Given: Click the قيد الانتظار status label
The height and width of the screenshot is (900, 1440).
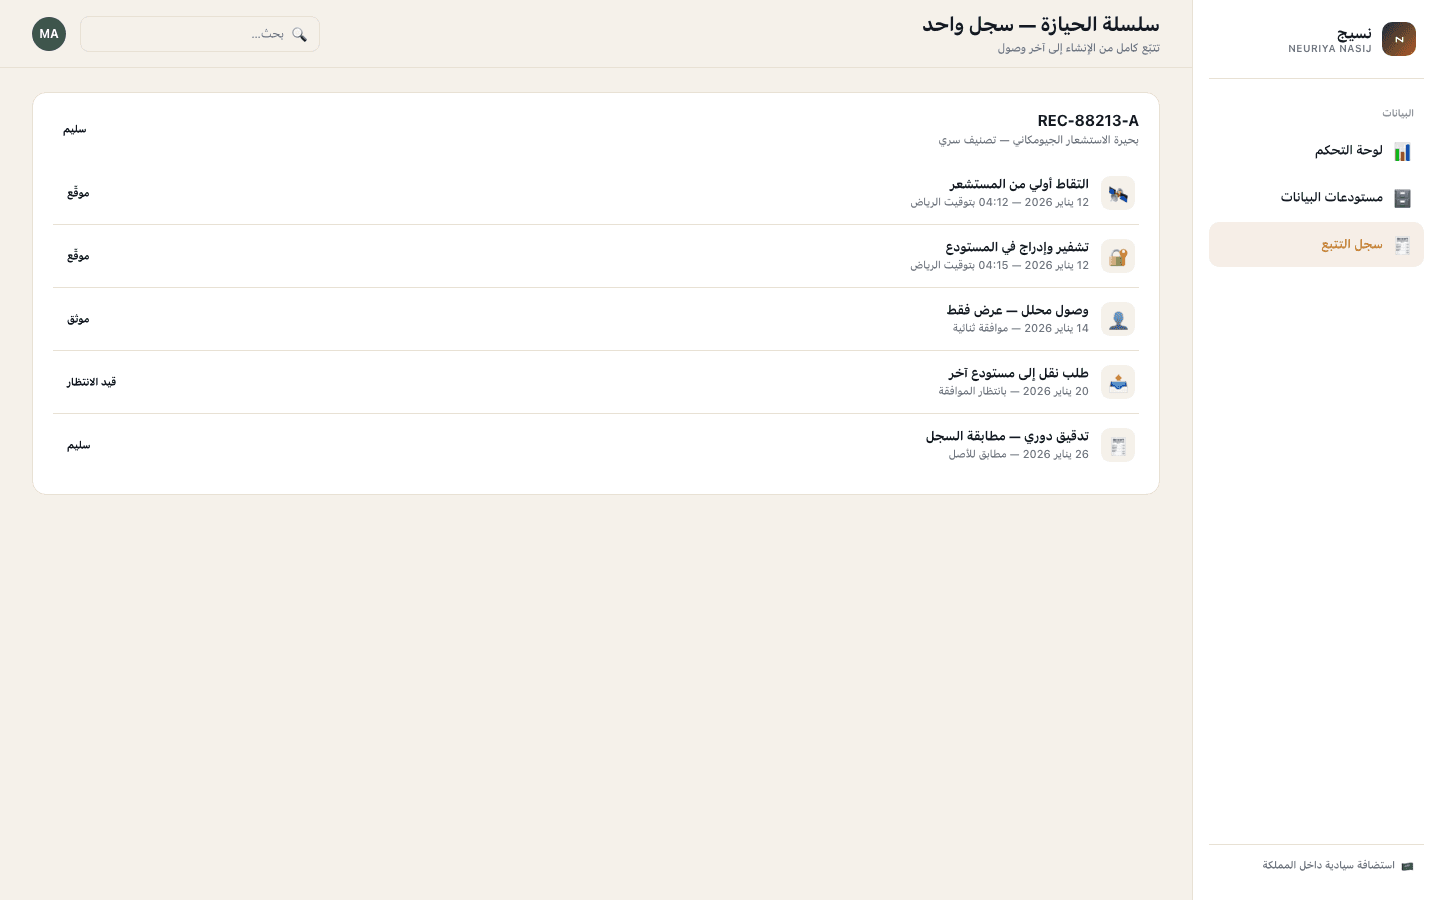Looking at the screenshot, I should 92,382.
